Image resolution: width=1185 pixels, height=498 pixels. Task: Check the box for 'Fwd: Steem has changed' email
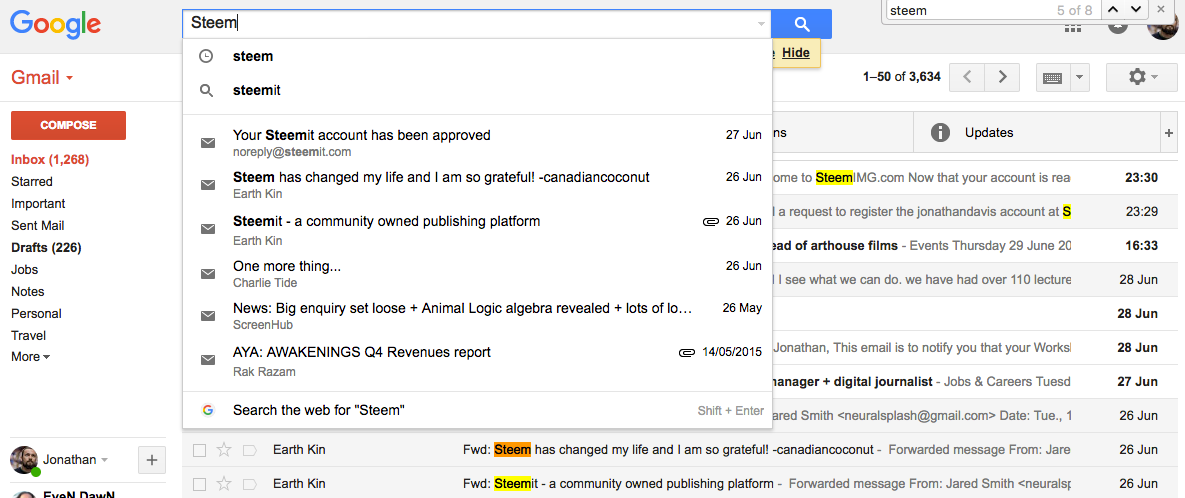click(200, 450)
